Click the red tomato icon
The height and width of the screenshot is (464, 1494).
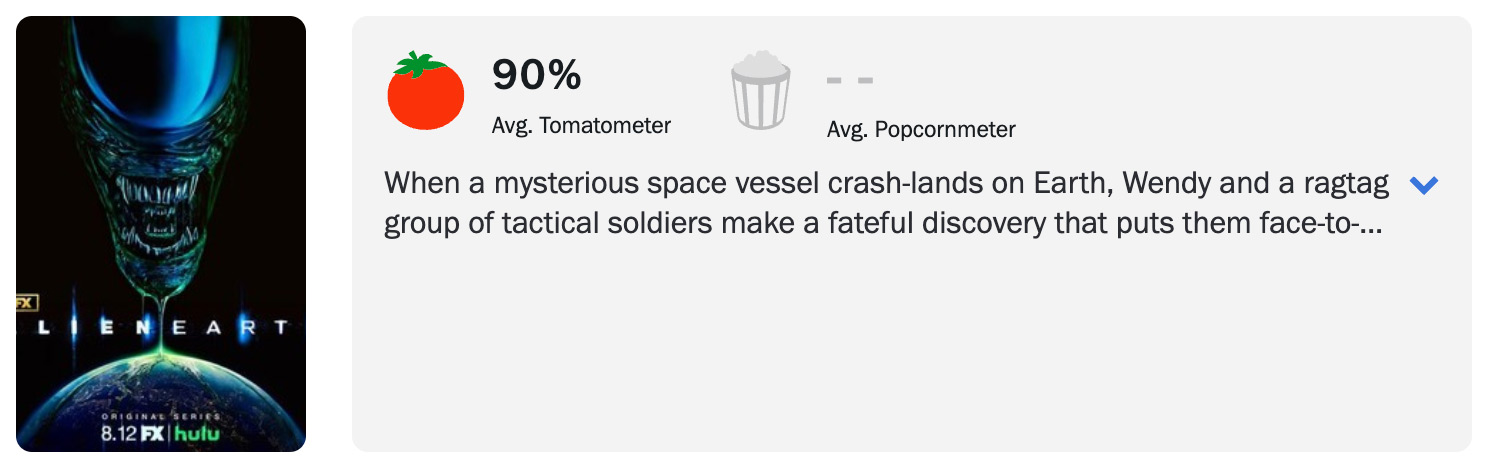click(425, 92)
